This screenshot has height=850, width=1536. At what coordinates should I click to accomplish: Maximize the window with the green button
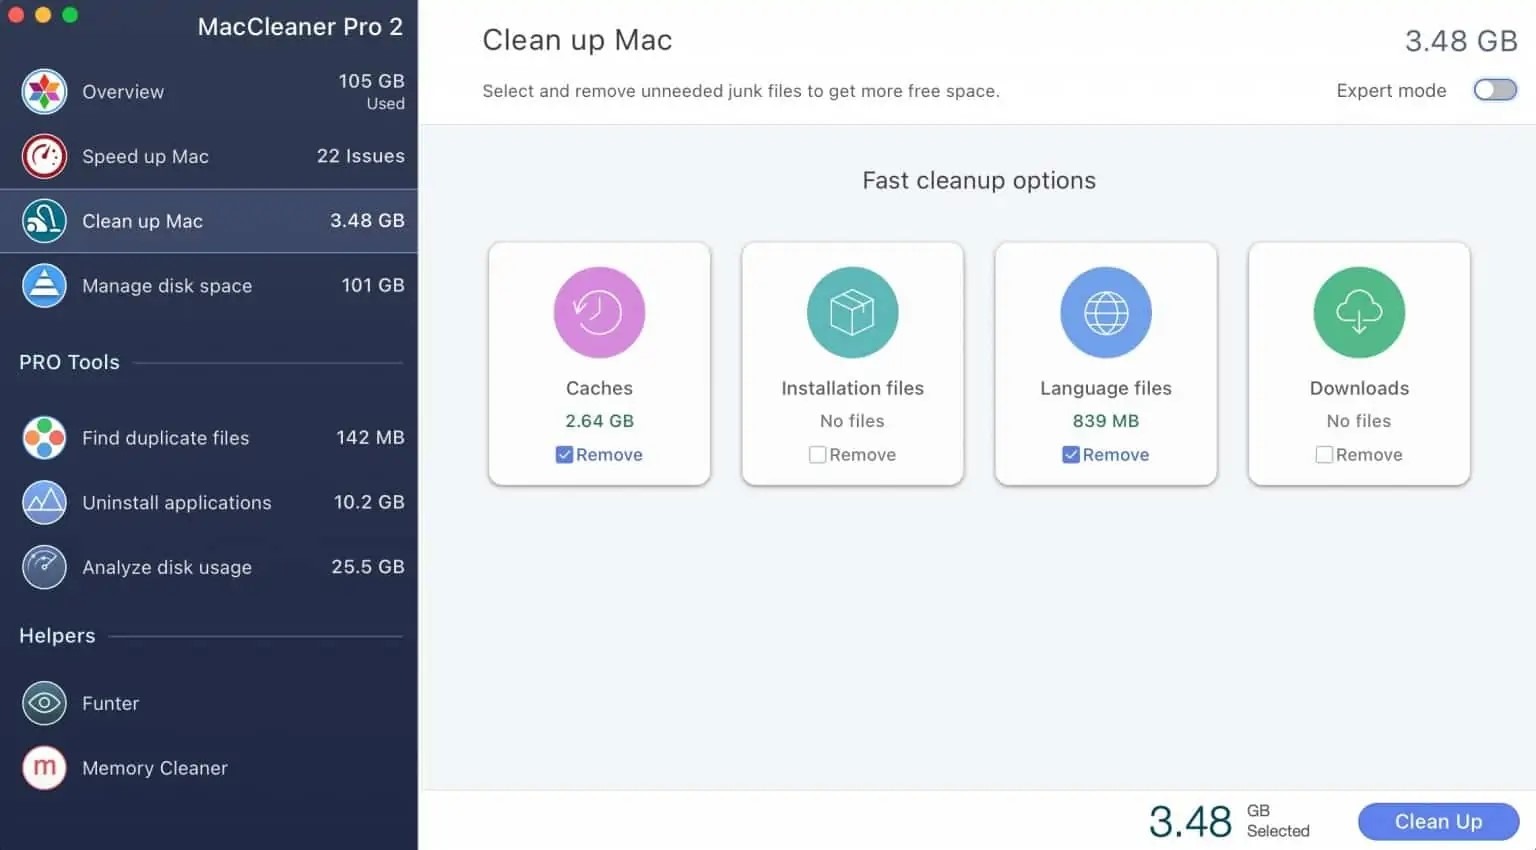tap(70, 15)
